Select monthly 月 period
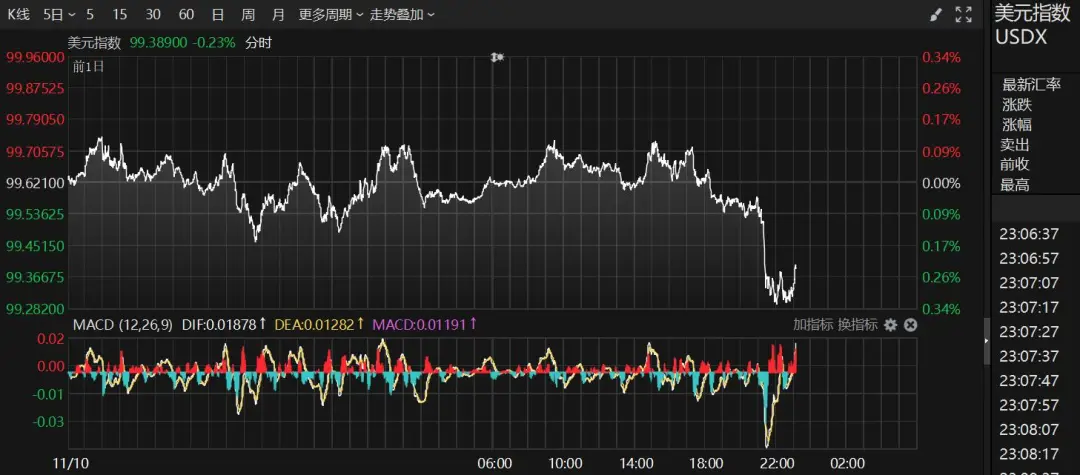Image resolution: width=1080 pixels, height=475 pixels. pyautogui.click(x=278, y=15)
